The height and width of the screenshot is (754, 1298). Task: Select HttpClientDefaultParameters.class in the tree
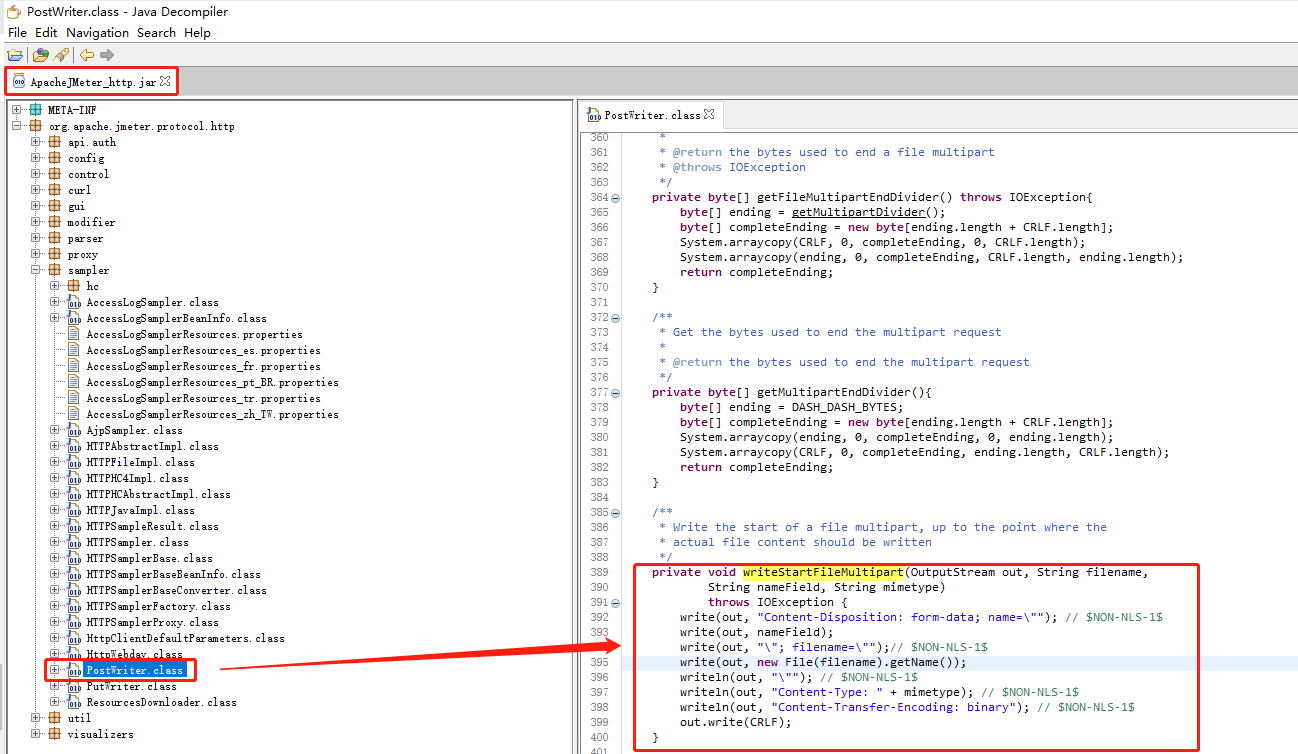(185, 638)
